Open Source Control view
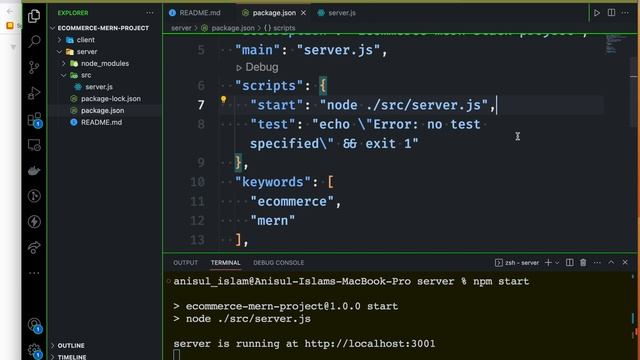Viewport: 640px width, 360px height. [34, 67]
